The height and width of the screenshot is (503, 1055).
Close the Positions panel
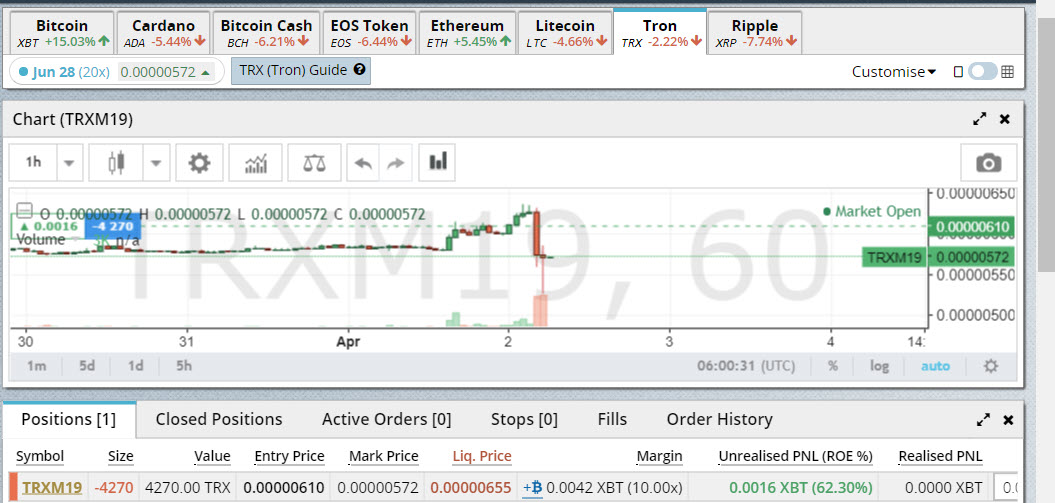(x=1008, y=420)
